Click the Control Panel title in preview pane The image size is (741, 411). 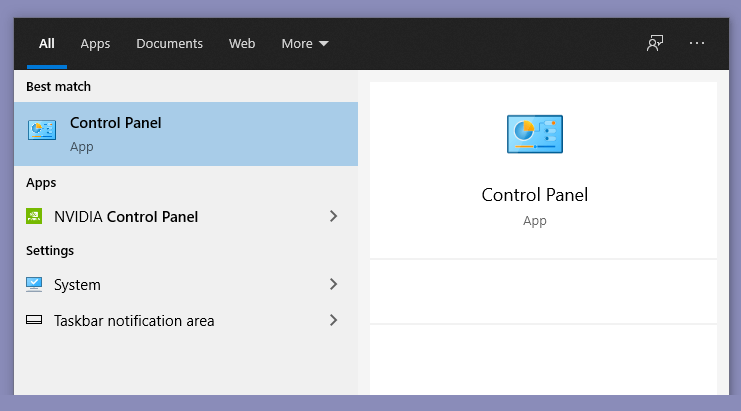pos(534,195)
